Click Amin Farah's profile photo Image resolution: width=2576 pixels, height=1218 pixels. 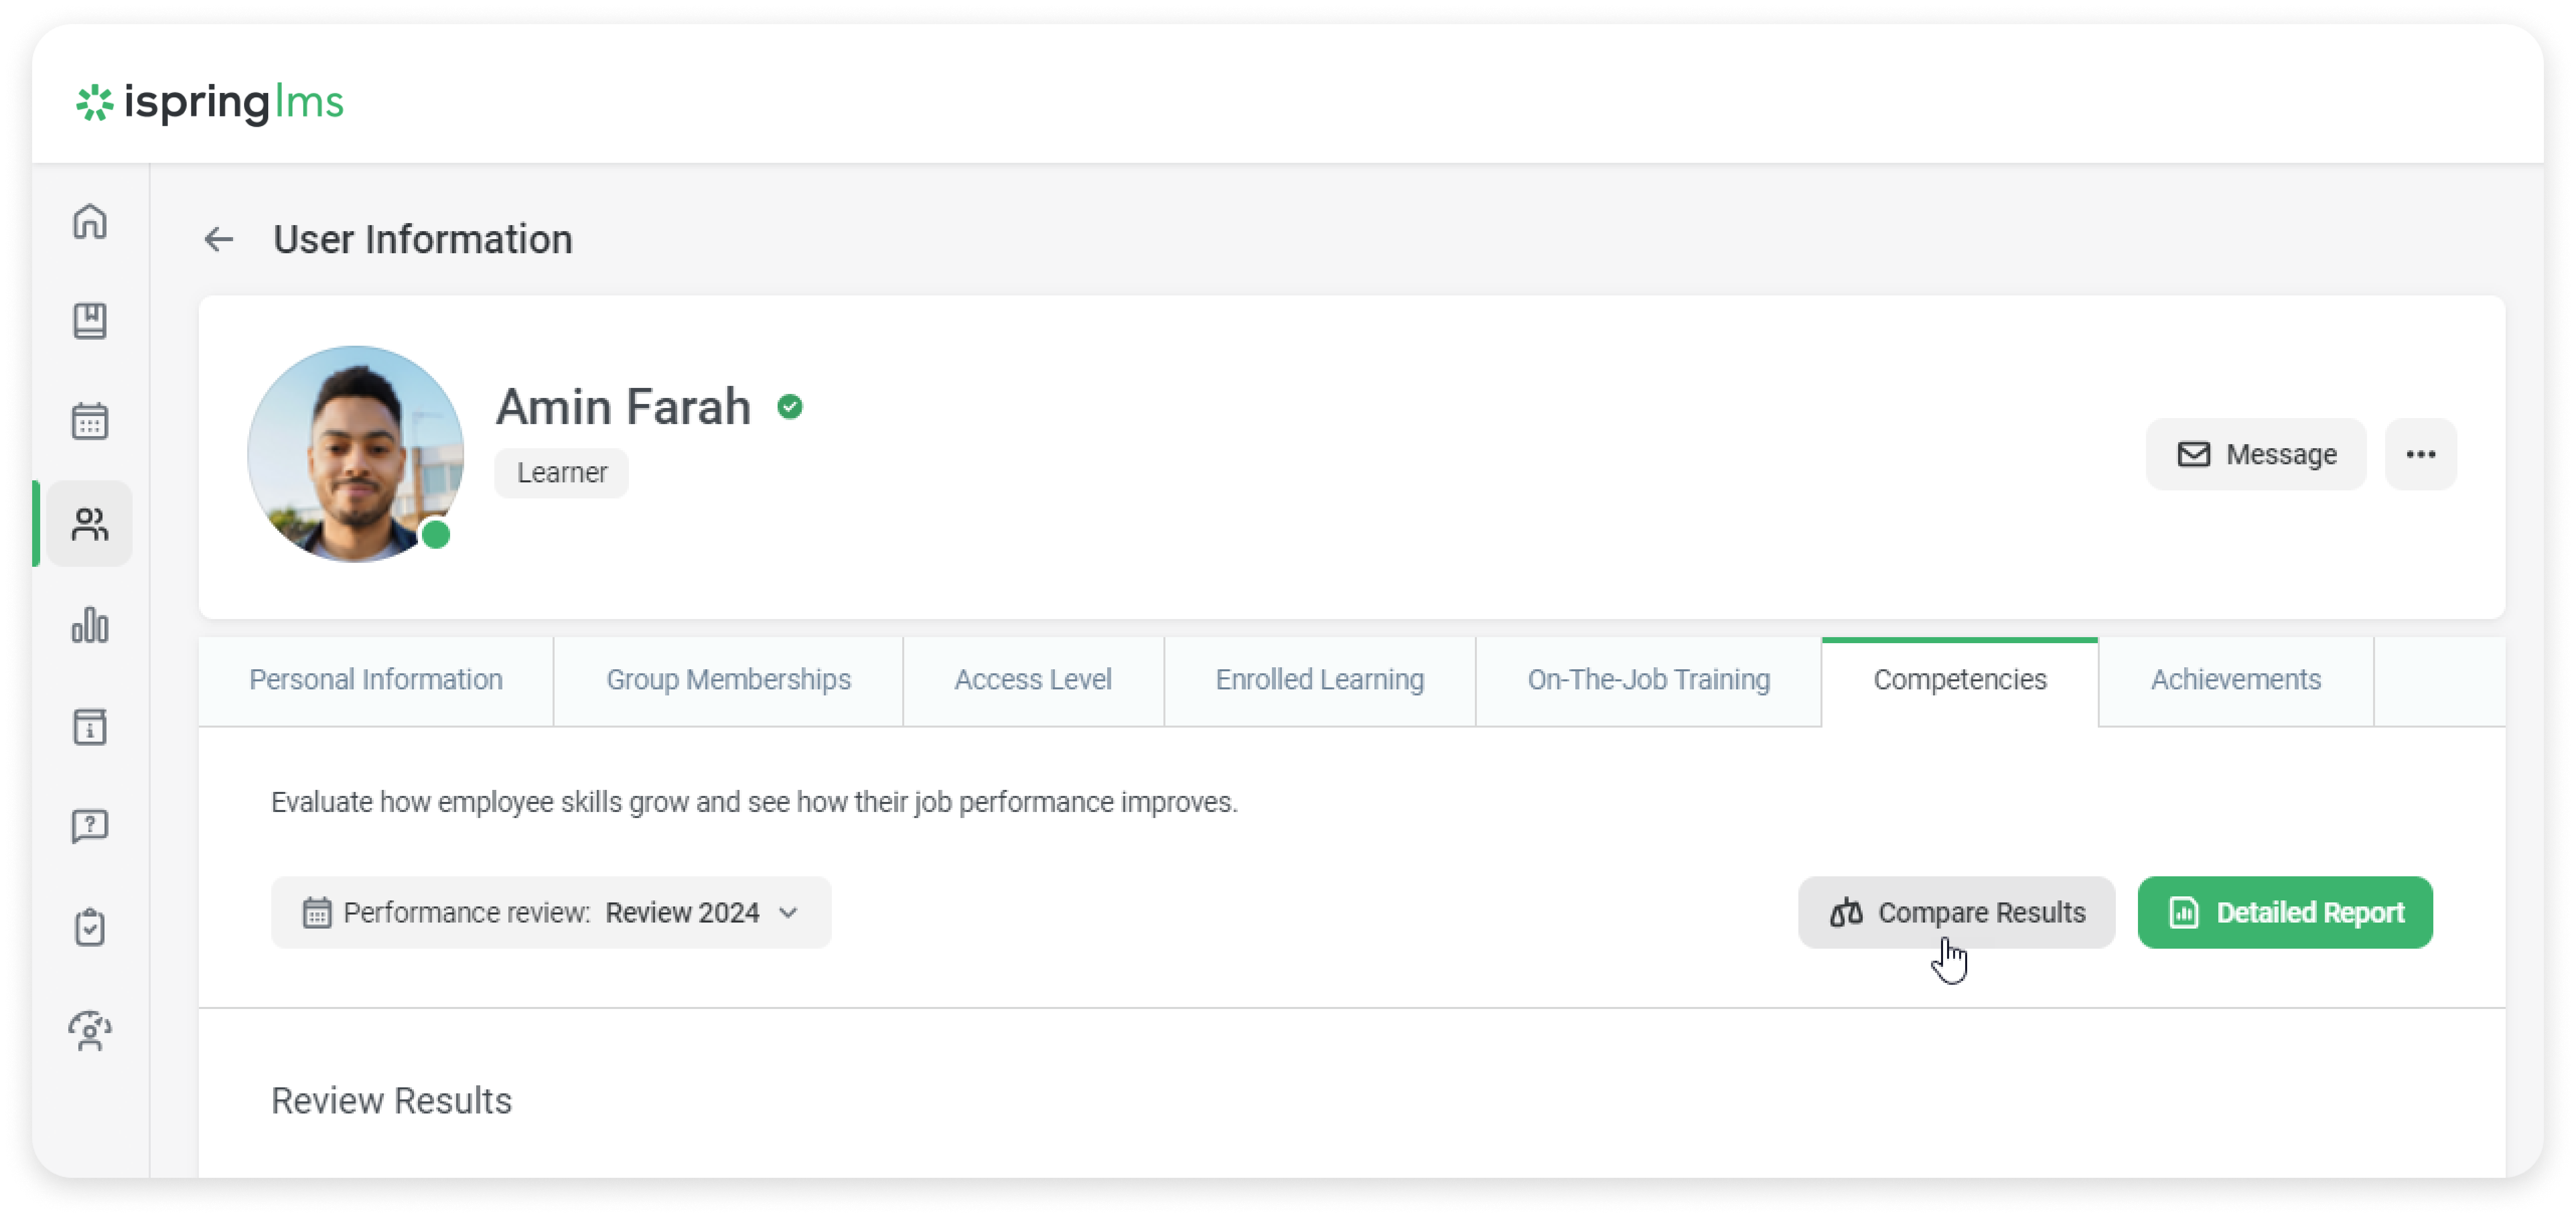coord(355,454)
